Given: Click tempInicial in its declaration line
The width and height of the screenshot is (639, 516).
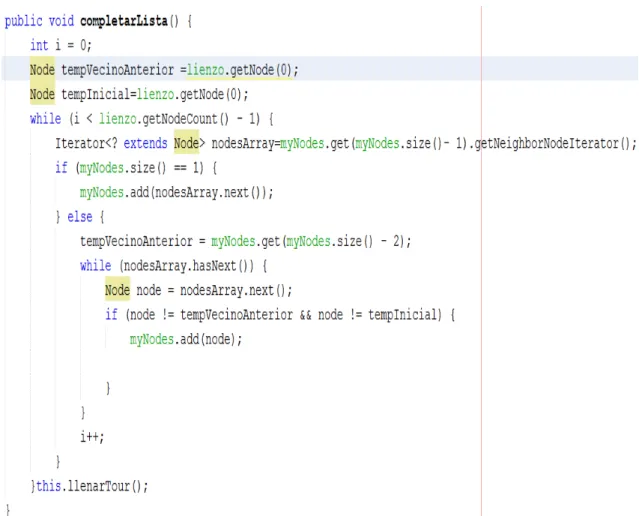Looking at the screenshot, I should (95, 95).
